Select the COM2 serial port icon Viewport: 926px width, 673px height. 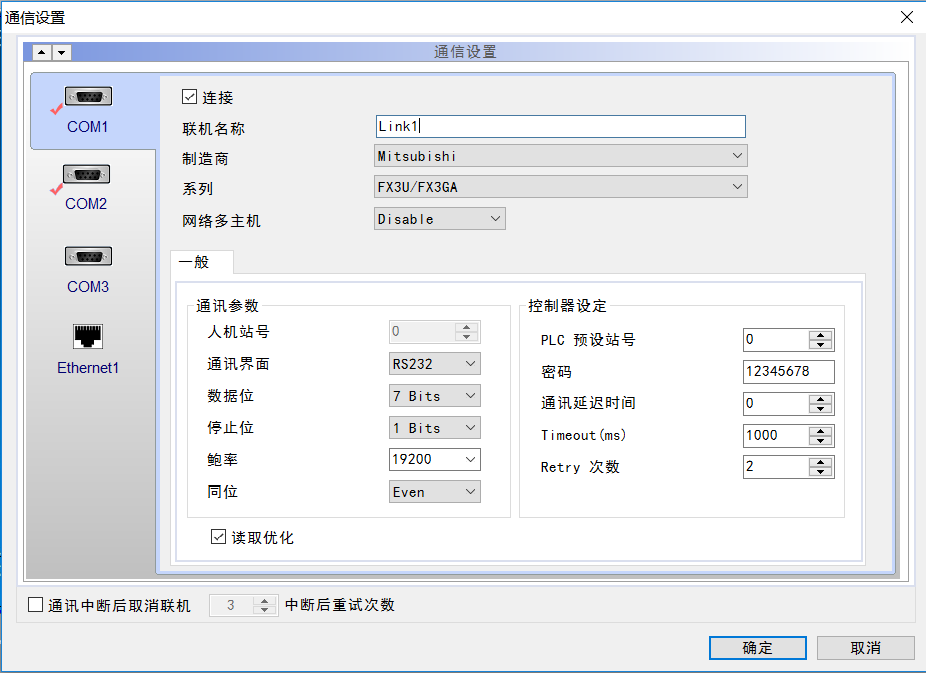86,175
